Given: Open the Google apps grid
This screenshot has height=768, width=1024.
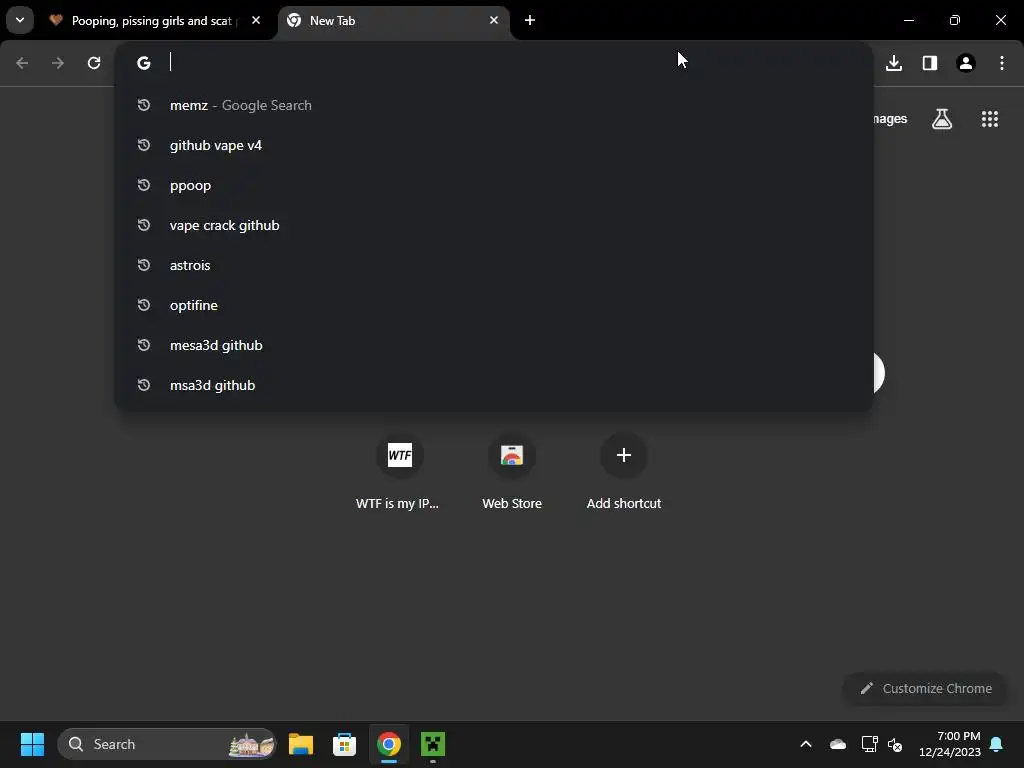Looking at the screenshot, I should pyautogui.click(x=990, y=119).
